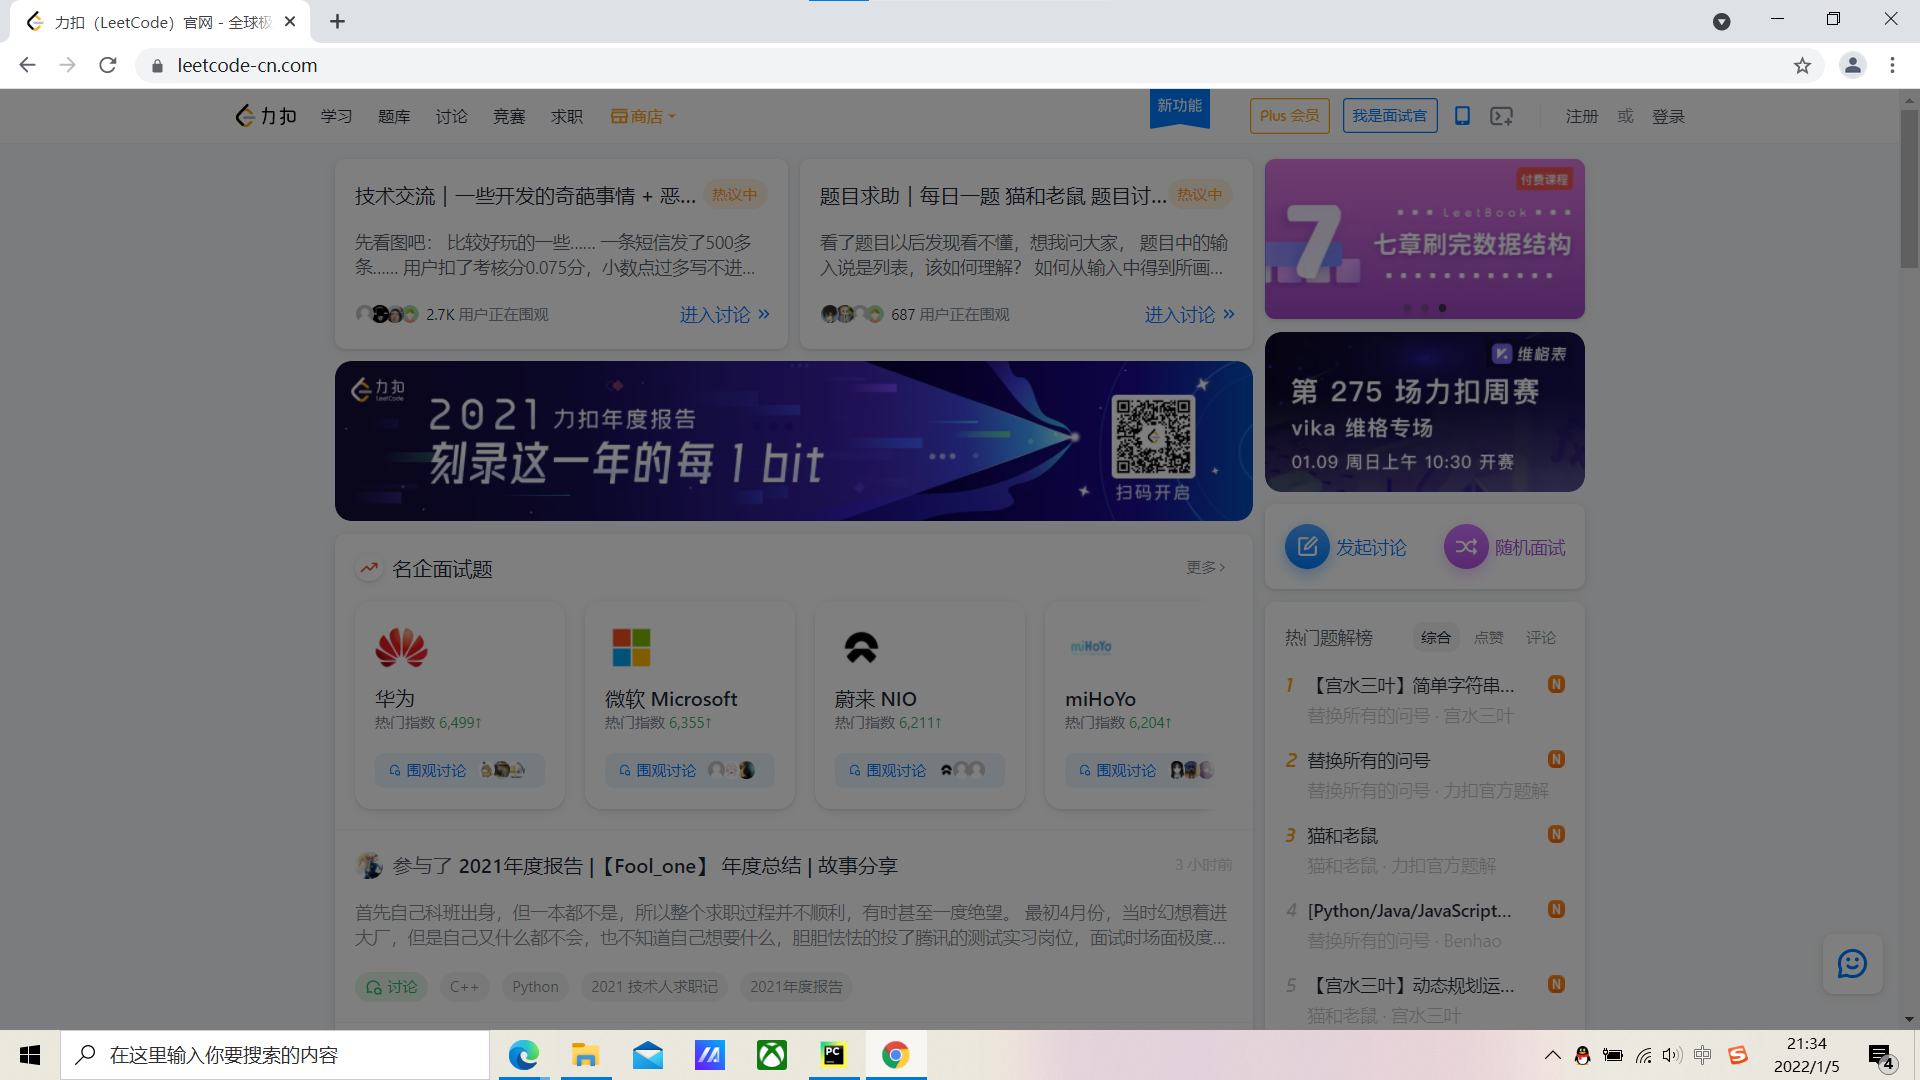Open the 七章刷完数据结构 course banner
Image resolution: width=1920 pixels, height=1080 pixels.
1425,239
